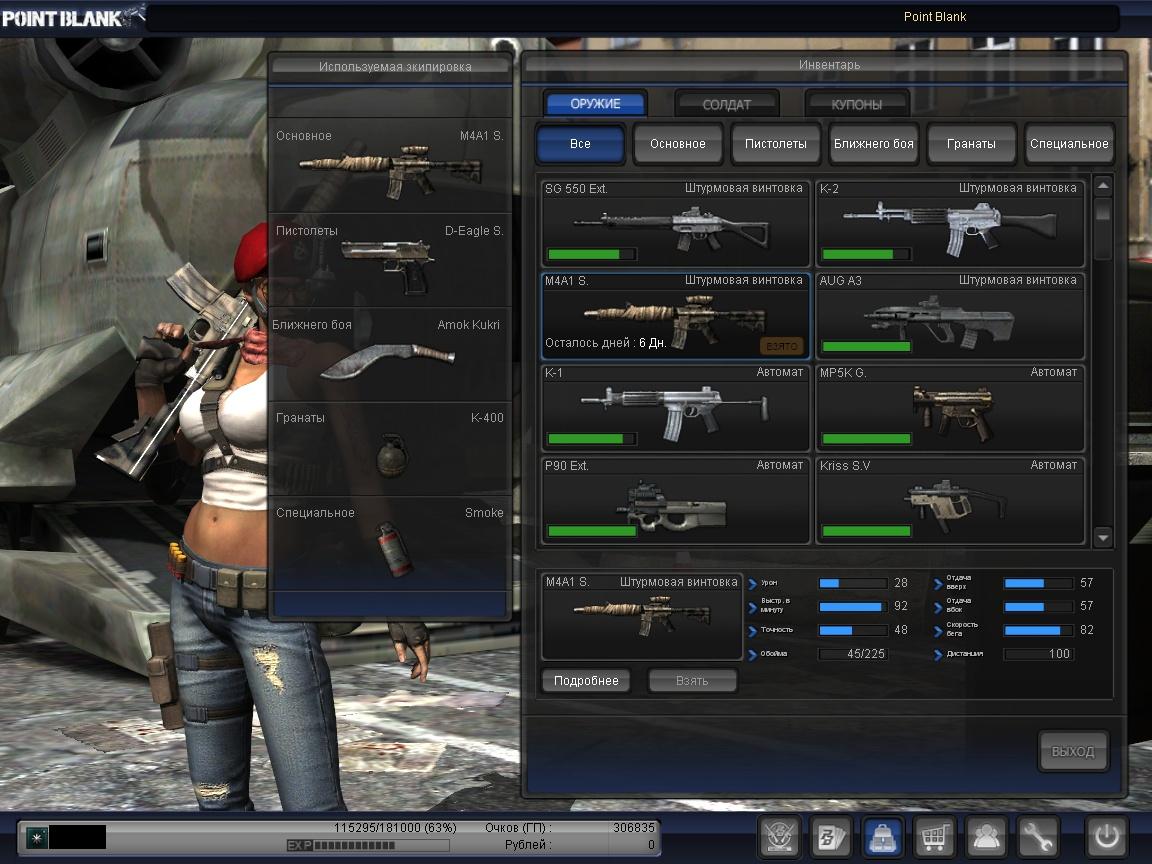Viewport: 1152px width, 864px height.
Task: Select equipped K-400 grenade slot
Action: click(x=390, y=449)
